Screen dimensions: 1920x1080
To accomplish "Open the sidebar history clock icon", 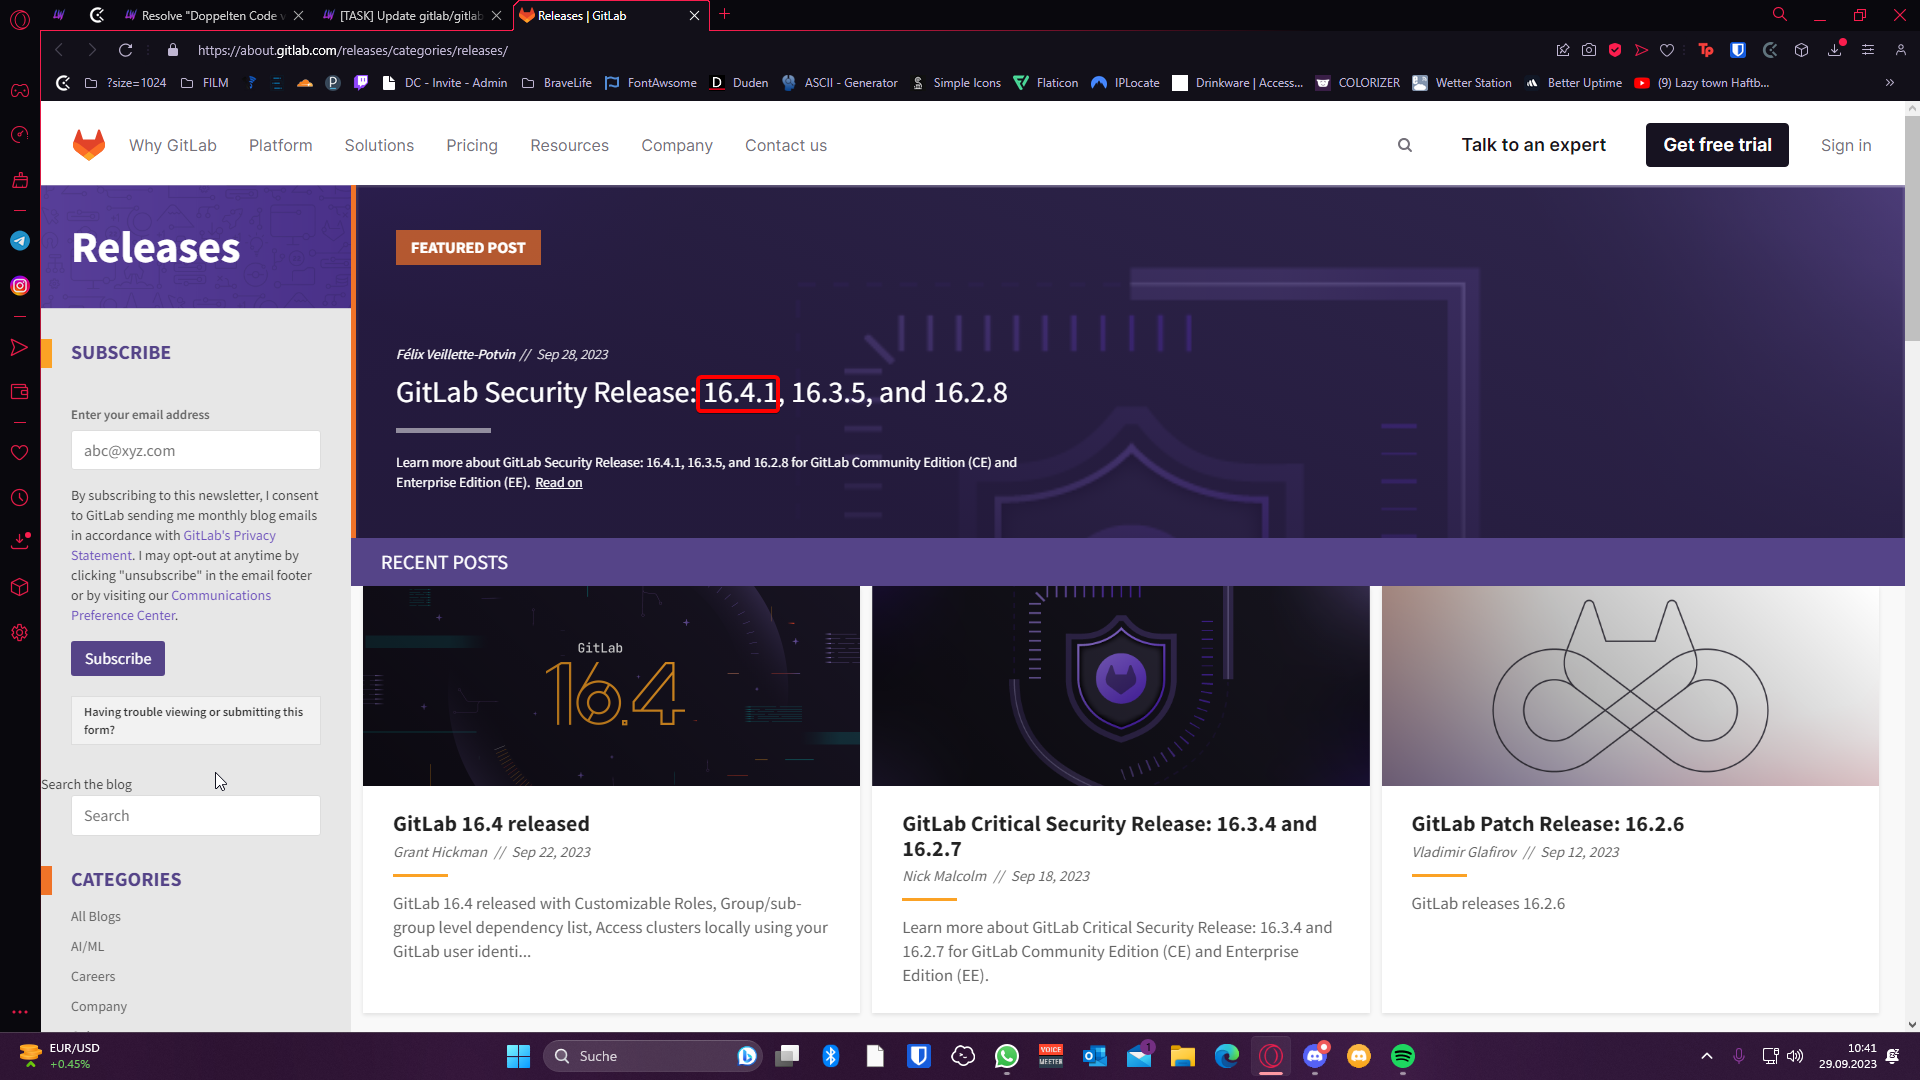I will pos(20,498).
